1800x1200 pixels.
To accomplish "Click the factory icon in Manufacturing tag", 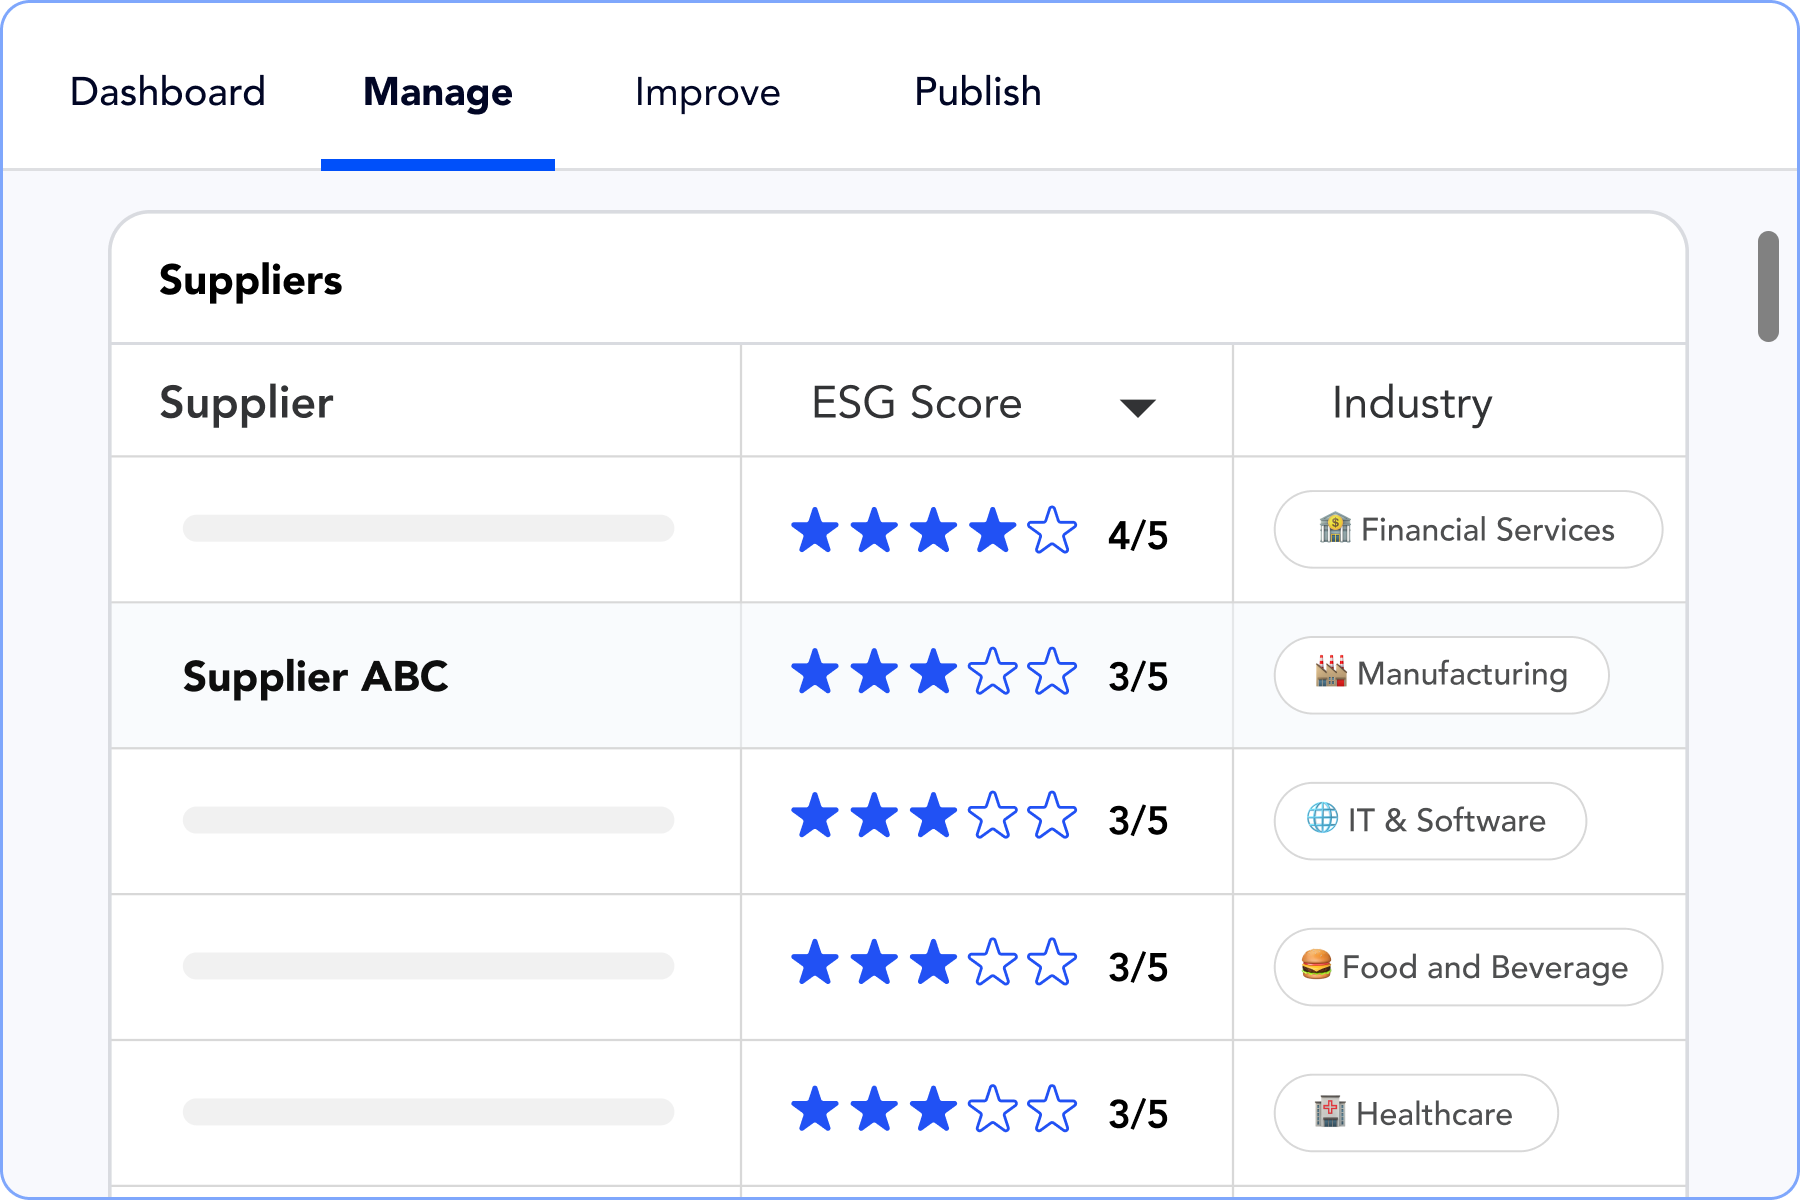I will click(1331, 672).
